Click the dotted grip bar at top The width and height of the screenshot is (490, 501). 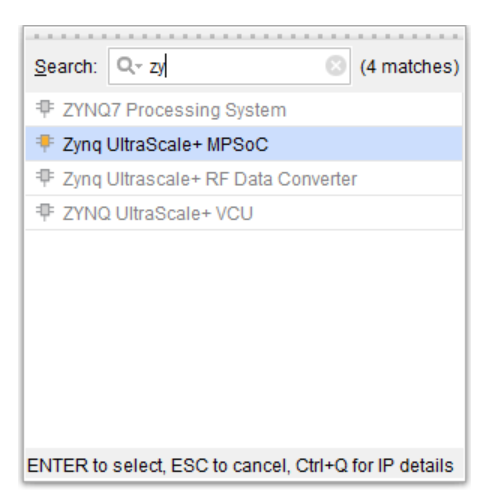[244, 36]
